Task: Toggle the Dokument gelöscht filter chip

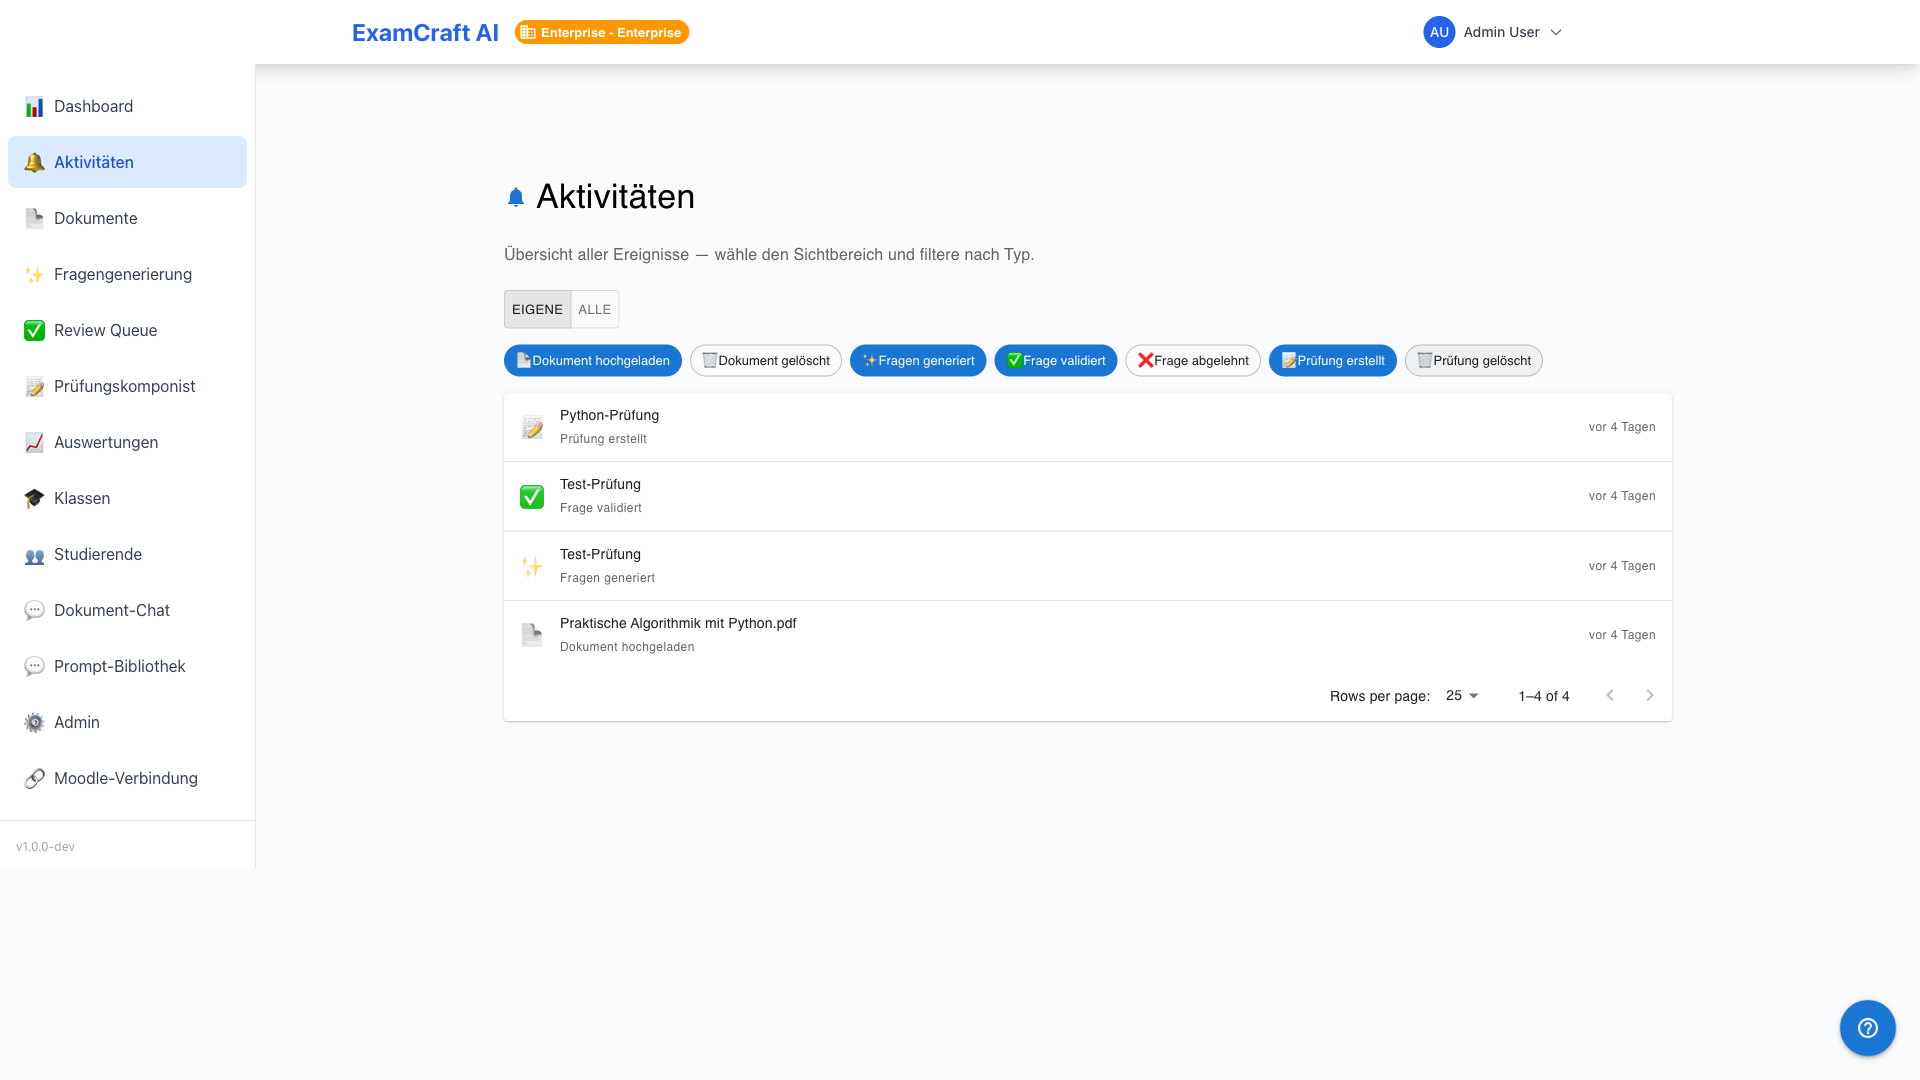Action: 766,361
